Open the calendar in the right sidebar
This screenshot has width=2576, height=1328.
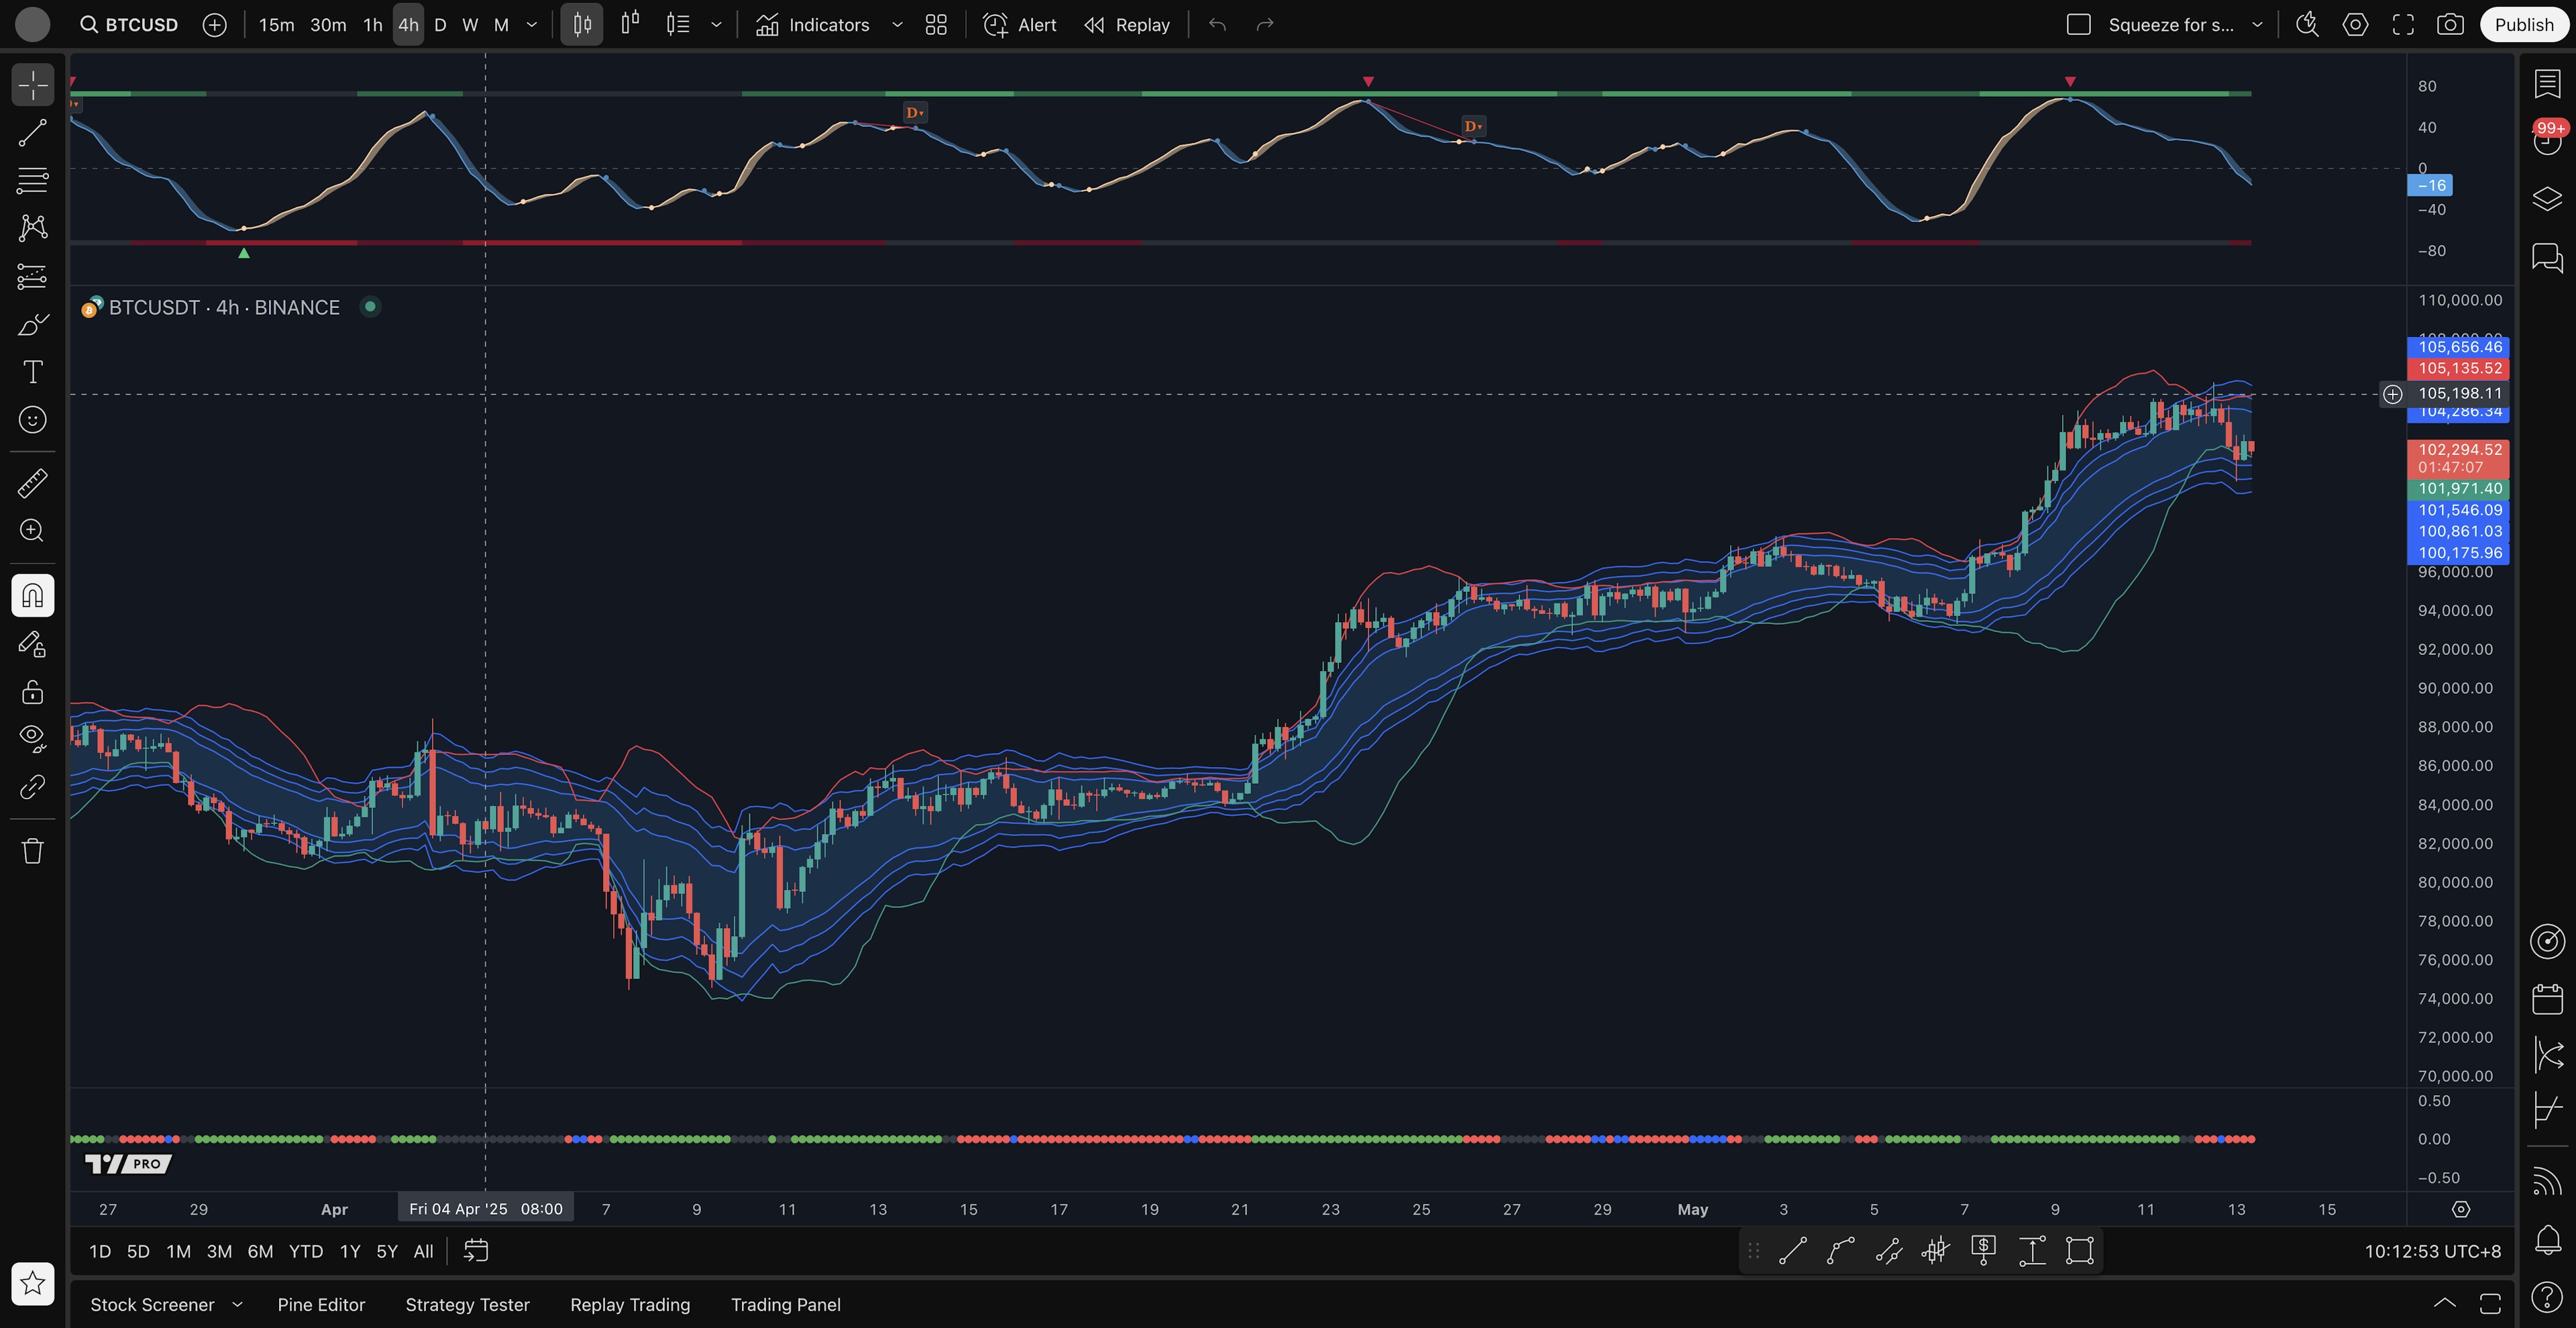pyautogui.click(x=2547, y=998)
